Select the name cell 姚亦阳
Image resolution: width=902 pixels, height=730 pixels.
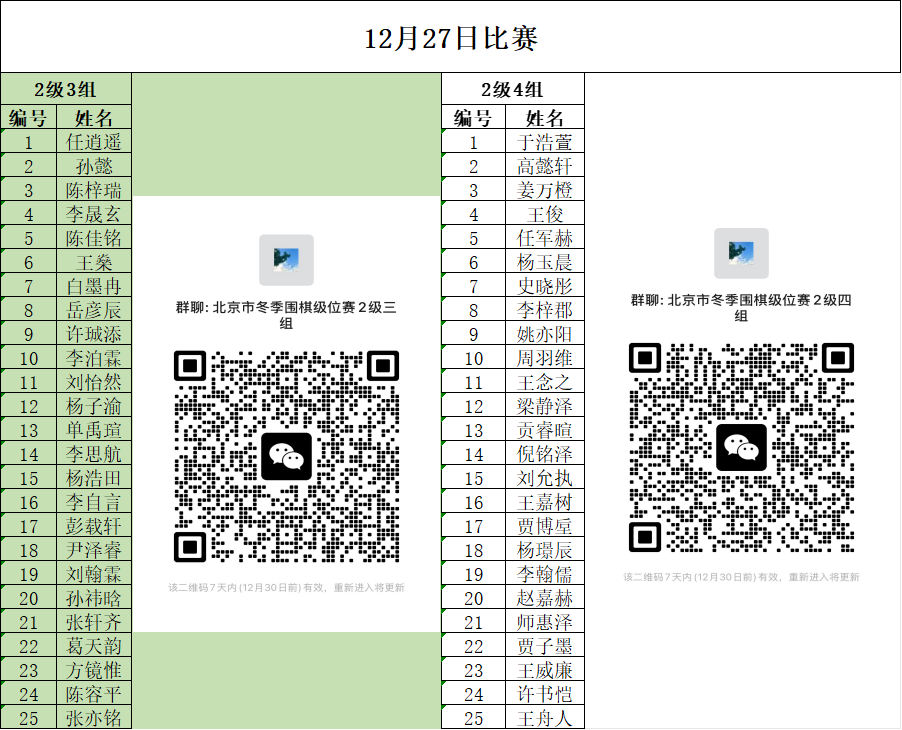coord(545,334)
